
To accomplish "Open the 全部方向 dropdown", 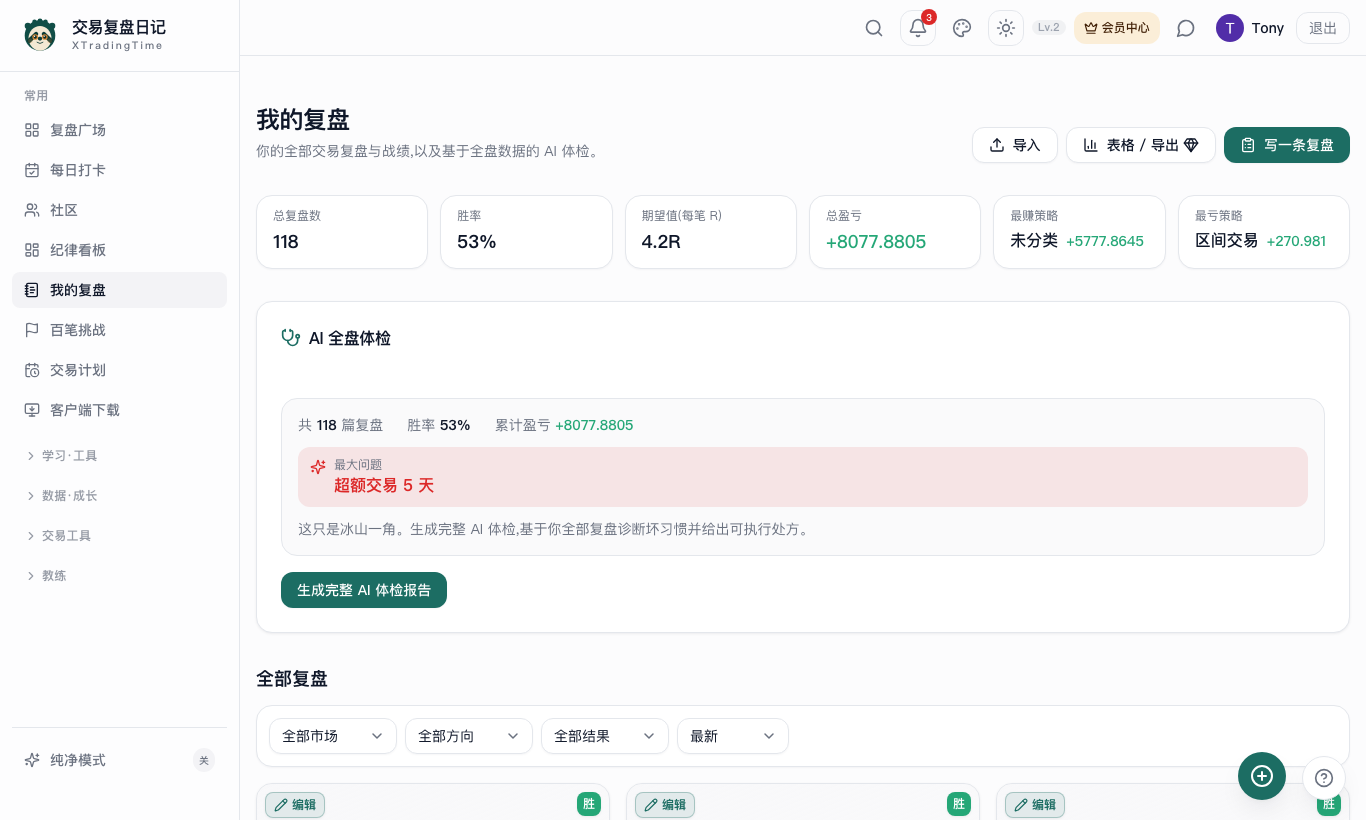I will [x=469, y=736].
